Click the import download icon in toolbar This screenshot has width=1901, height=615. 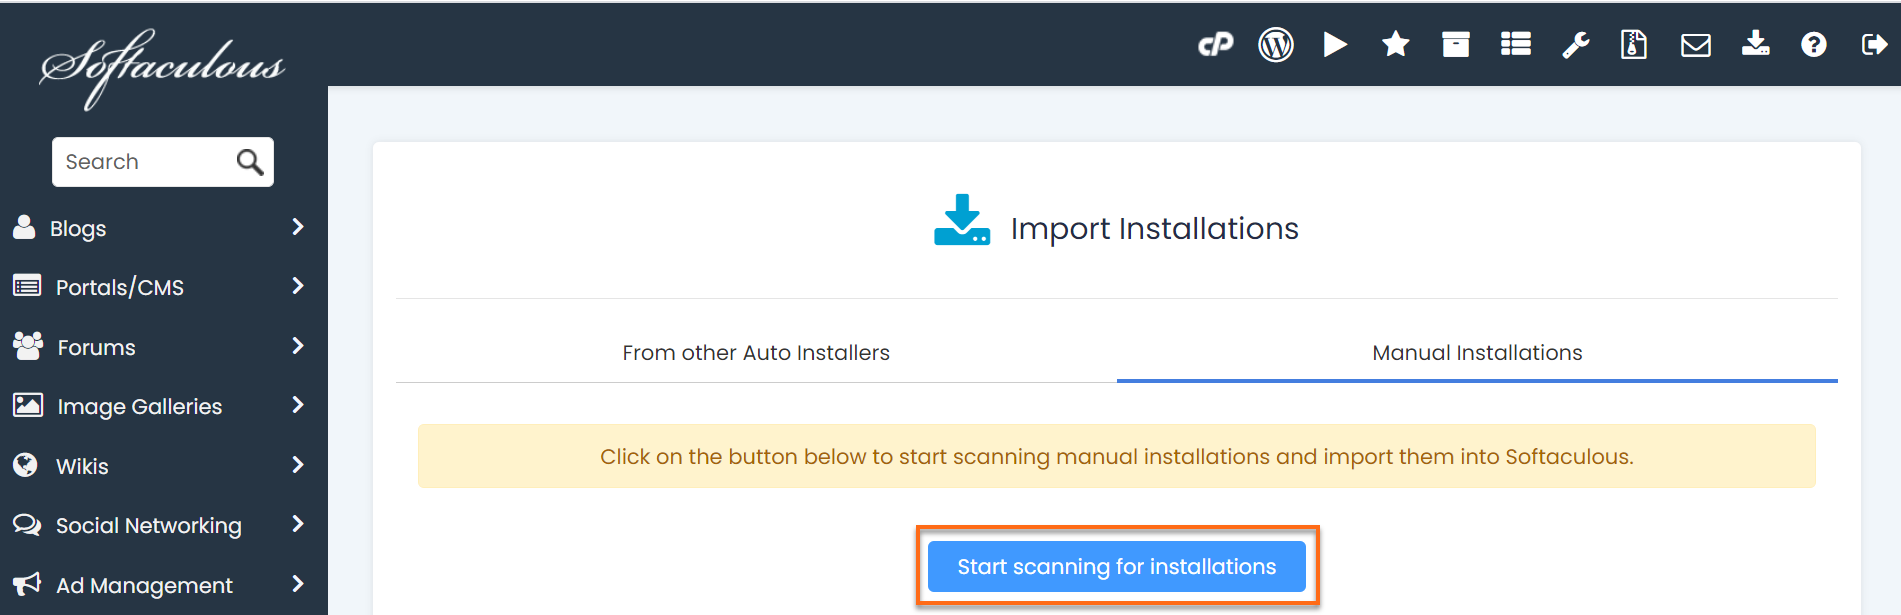coord(1755,45)
